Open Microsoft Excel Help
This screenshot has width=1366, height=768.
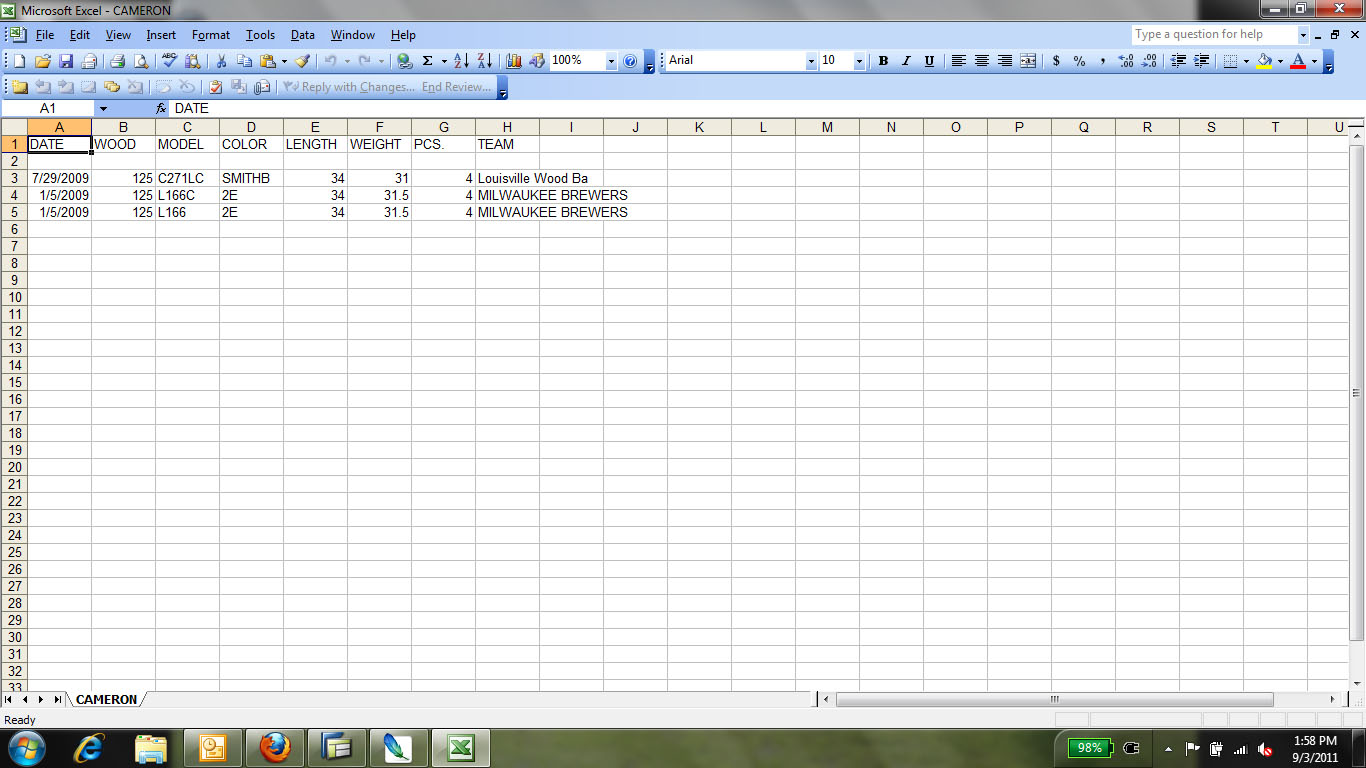click(630, 61)
